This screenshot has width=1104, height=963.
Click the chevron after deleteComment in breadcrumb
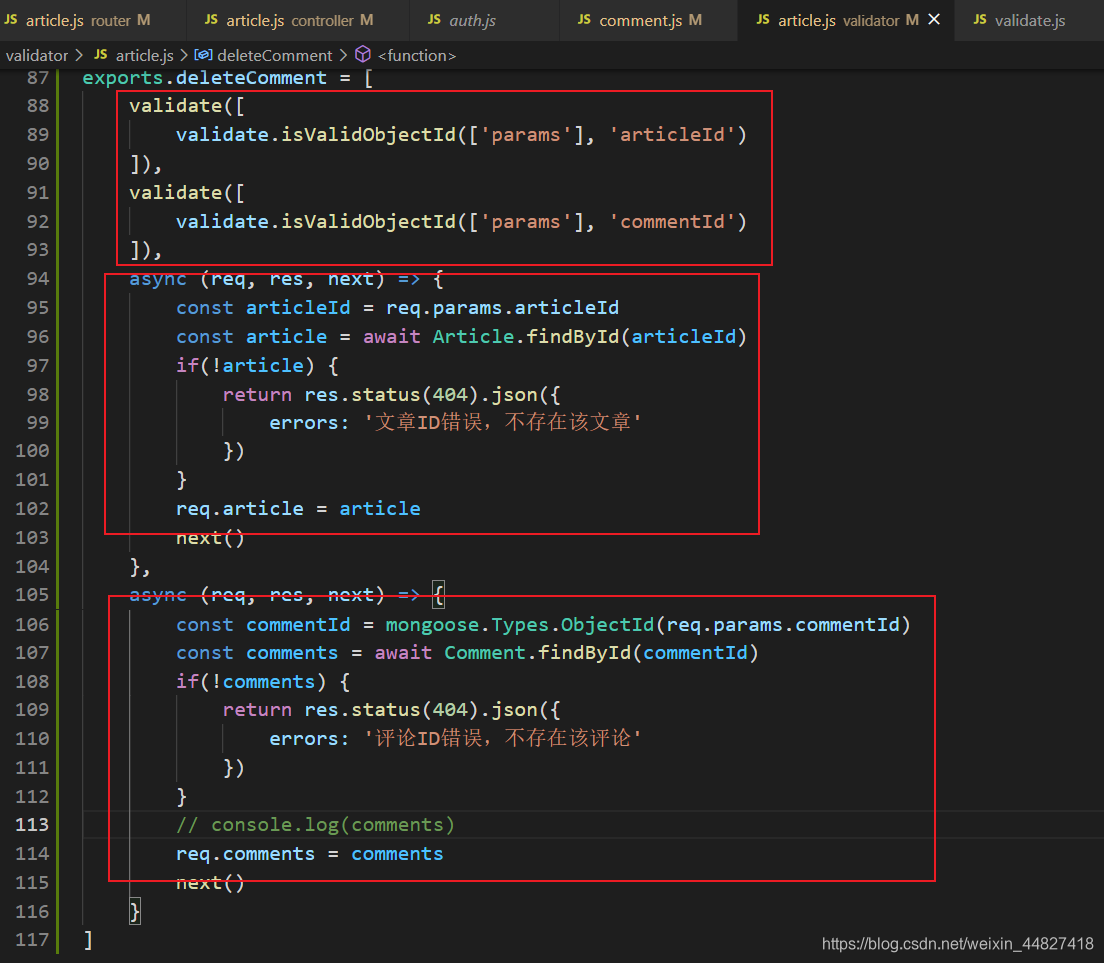point(343,55)
